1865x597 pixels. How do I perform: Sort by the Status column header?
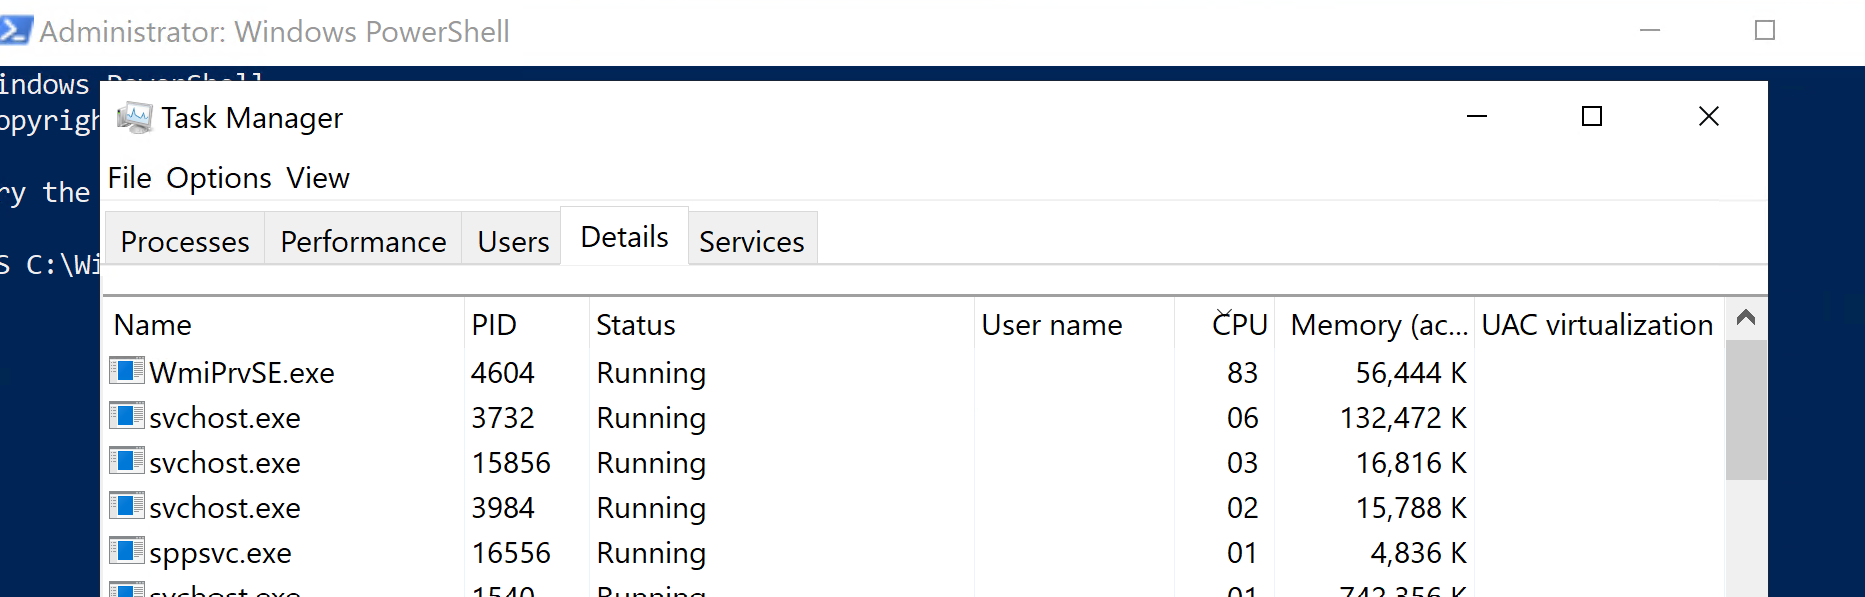click(782, 325)
